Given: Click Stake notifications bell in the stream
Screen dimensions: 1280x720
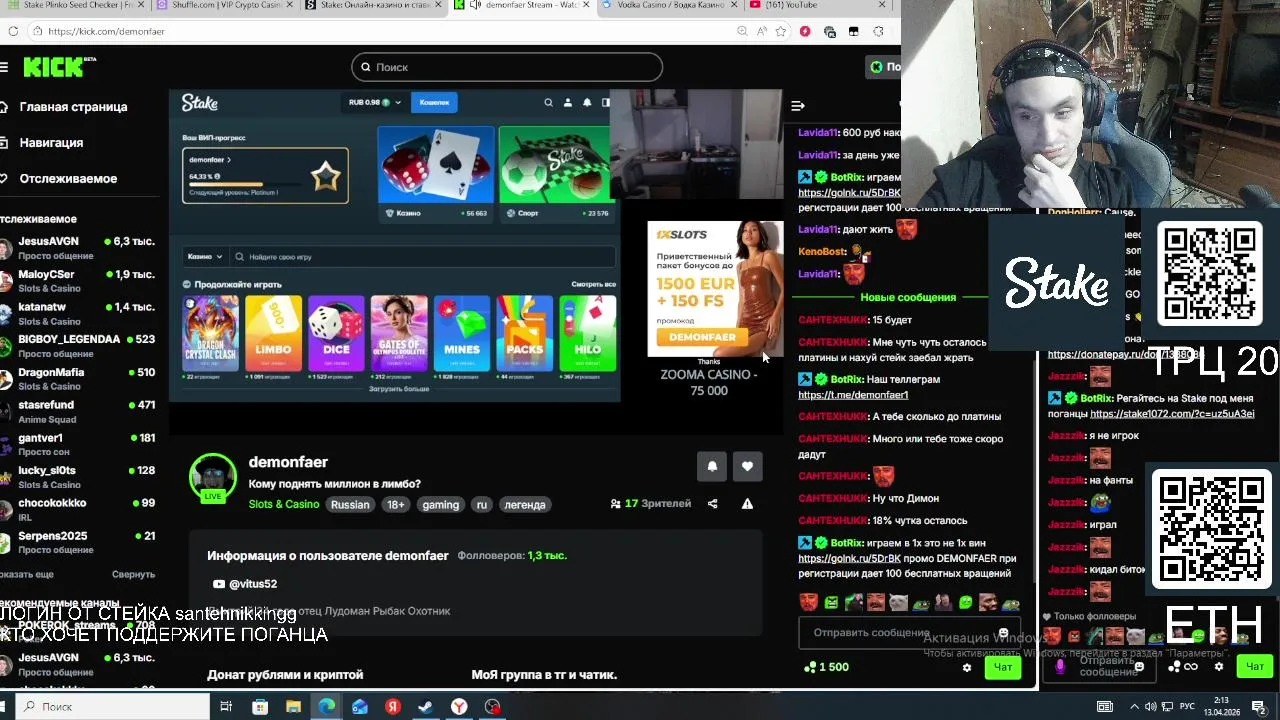Looking at the screenshot, I should coord(587,102).
